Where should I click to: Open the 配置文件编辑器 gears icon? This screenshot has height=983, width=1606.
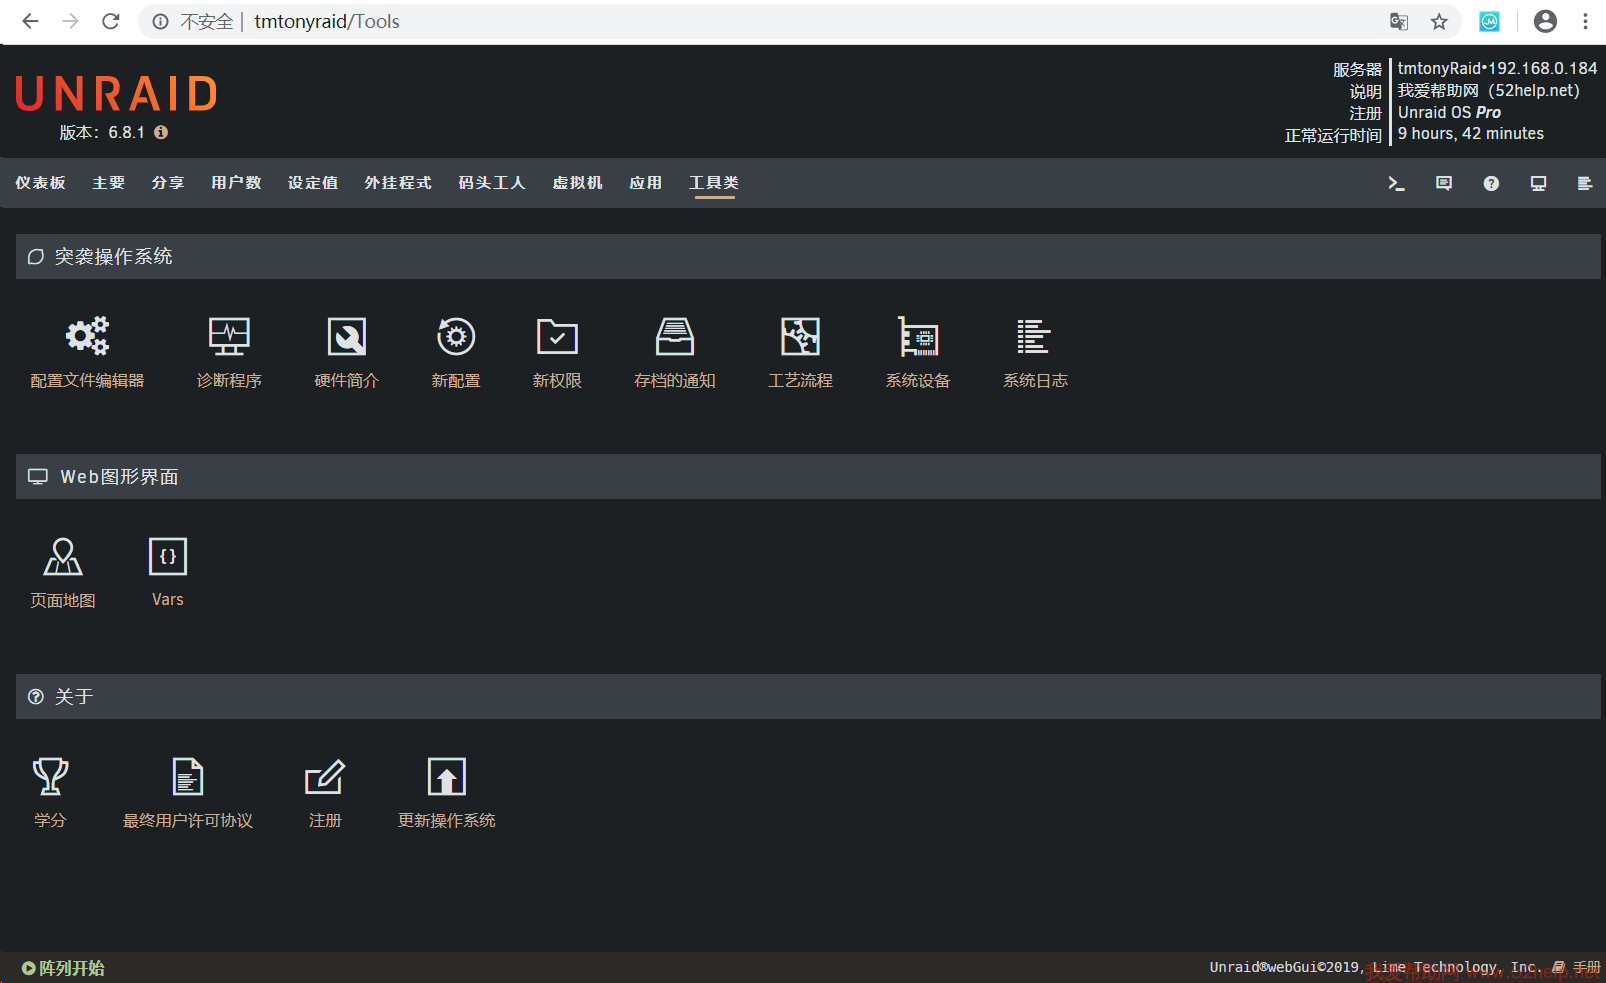tap(87, 337)
